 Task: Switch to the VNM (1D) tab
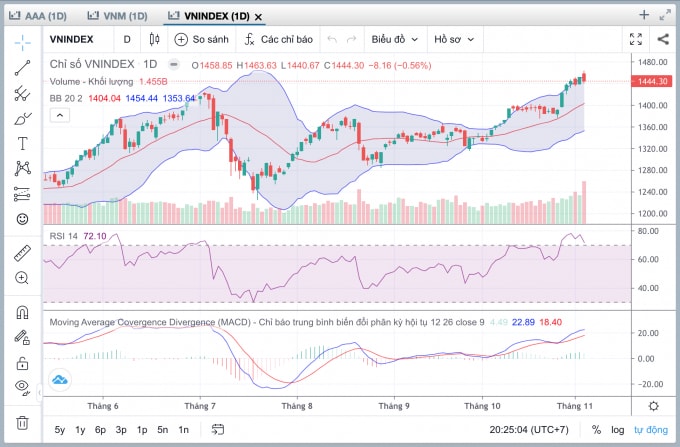117,16
